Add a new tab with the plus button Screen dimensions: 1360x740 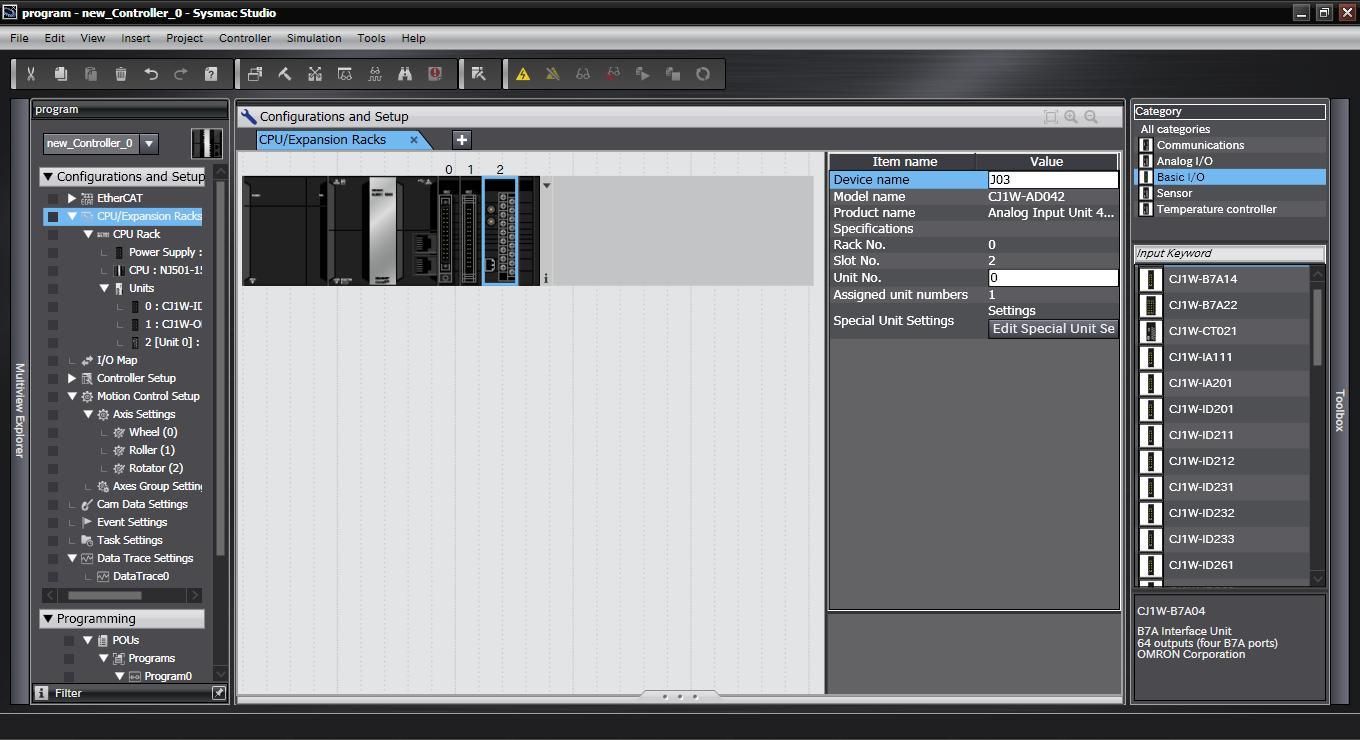click(x=461, y=140)
